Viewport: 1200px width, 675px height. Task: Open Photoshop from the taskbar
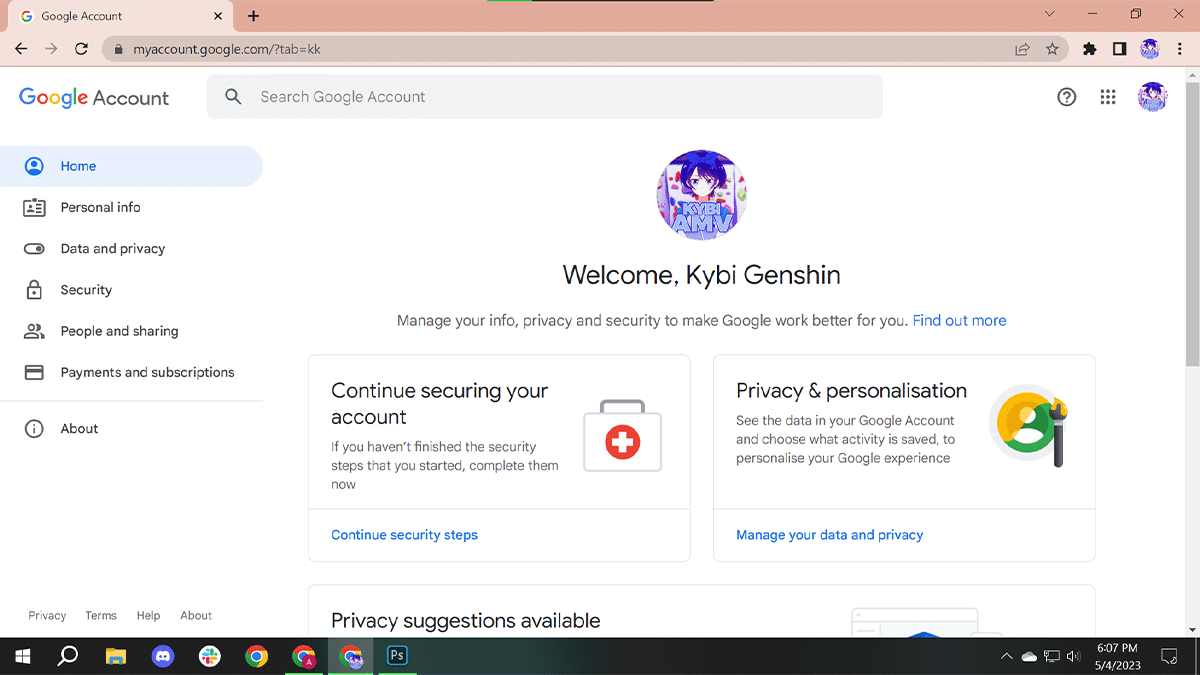(x=397, y=656)
